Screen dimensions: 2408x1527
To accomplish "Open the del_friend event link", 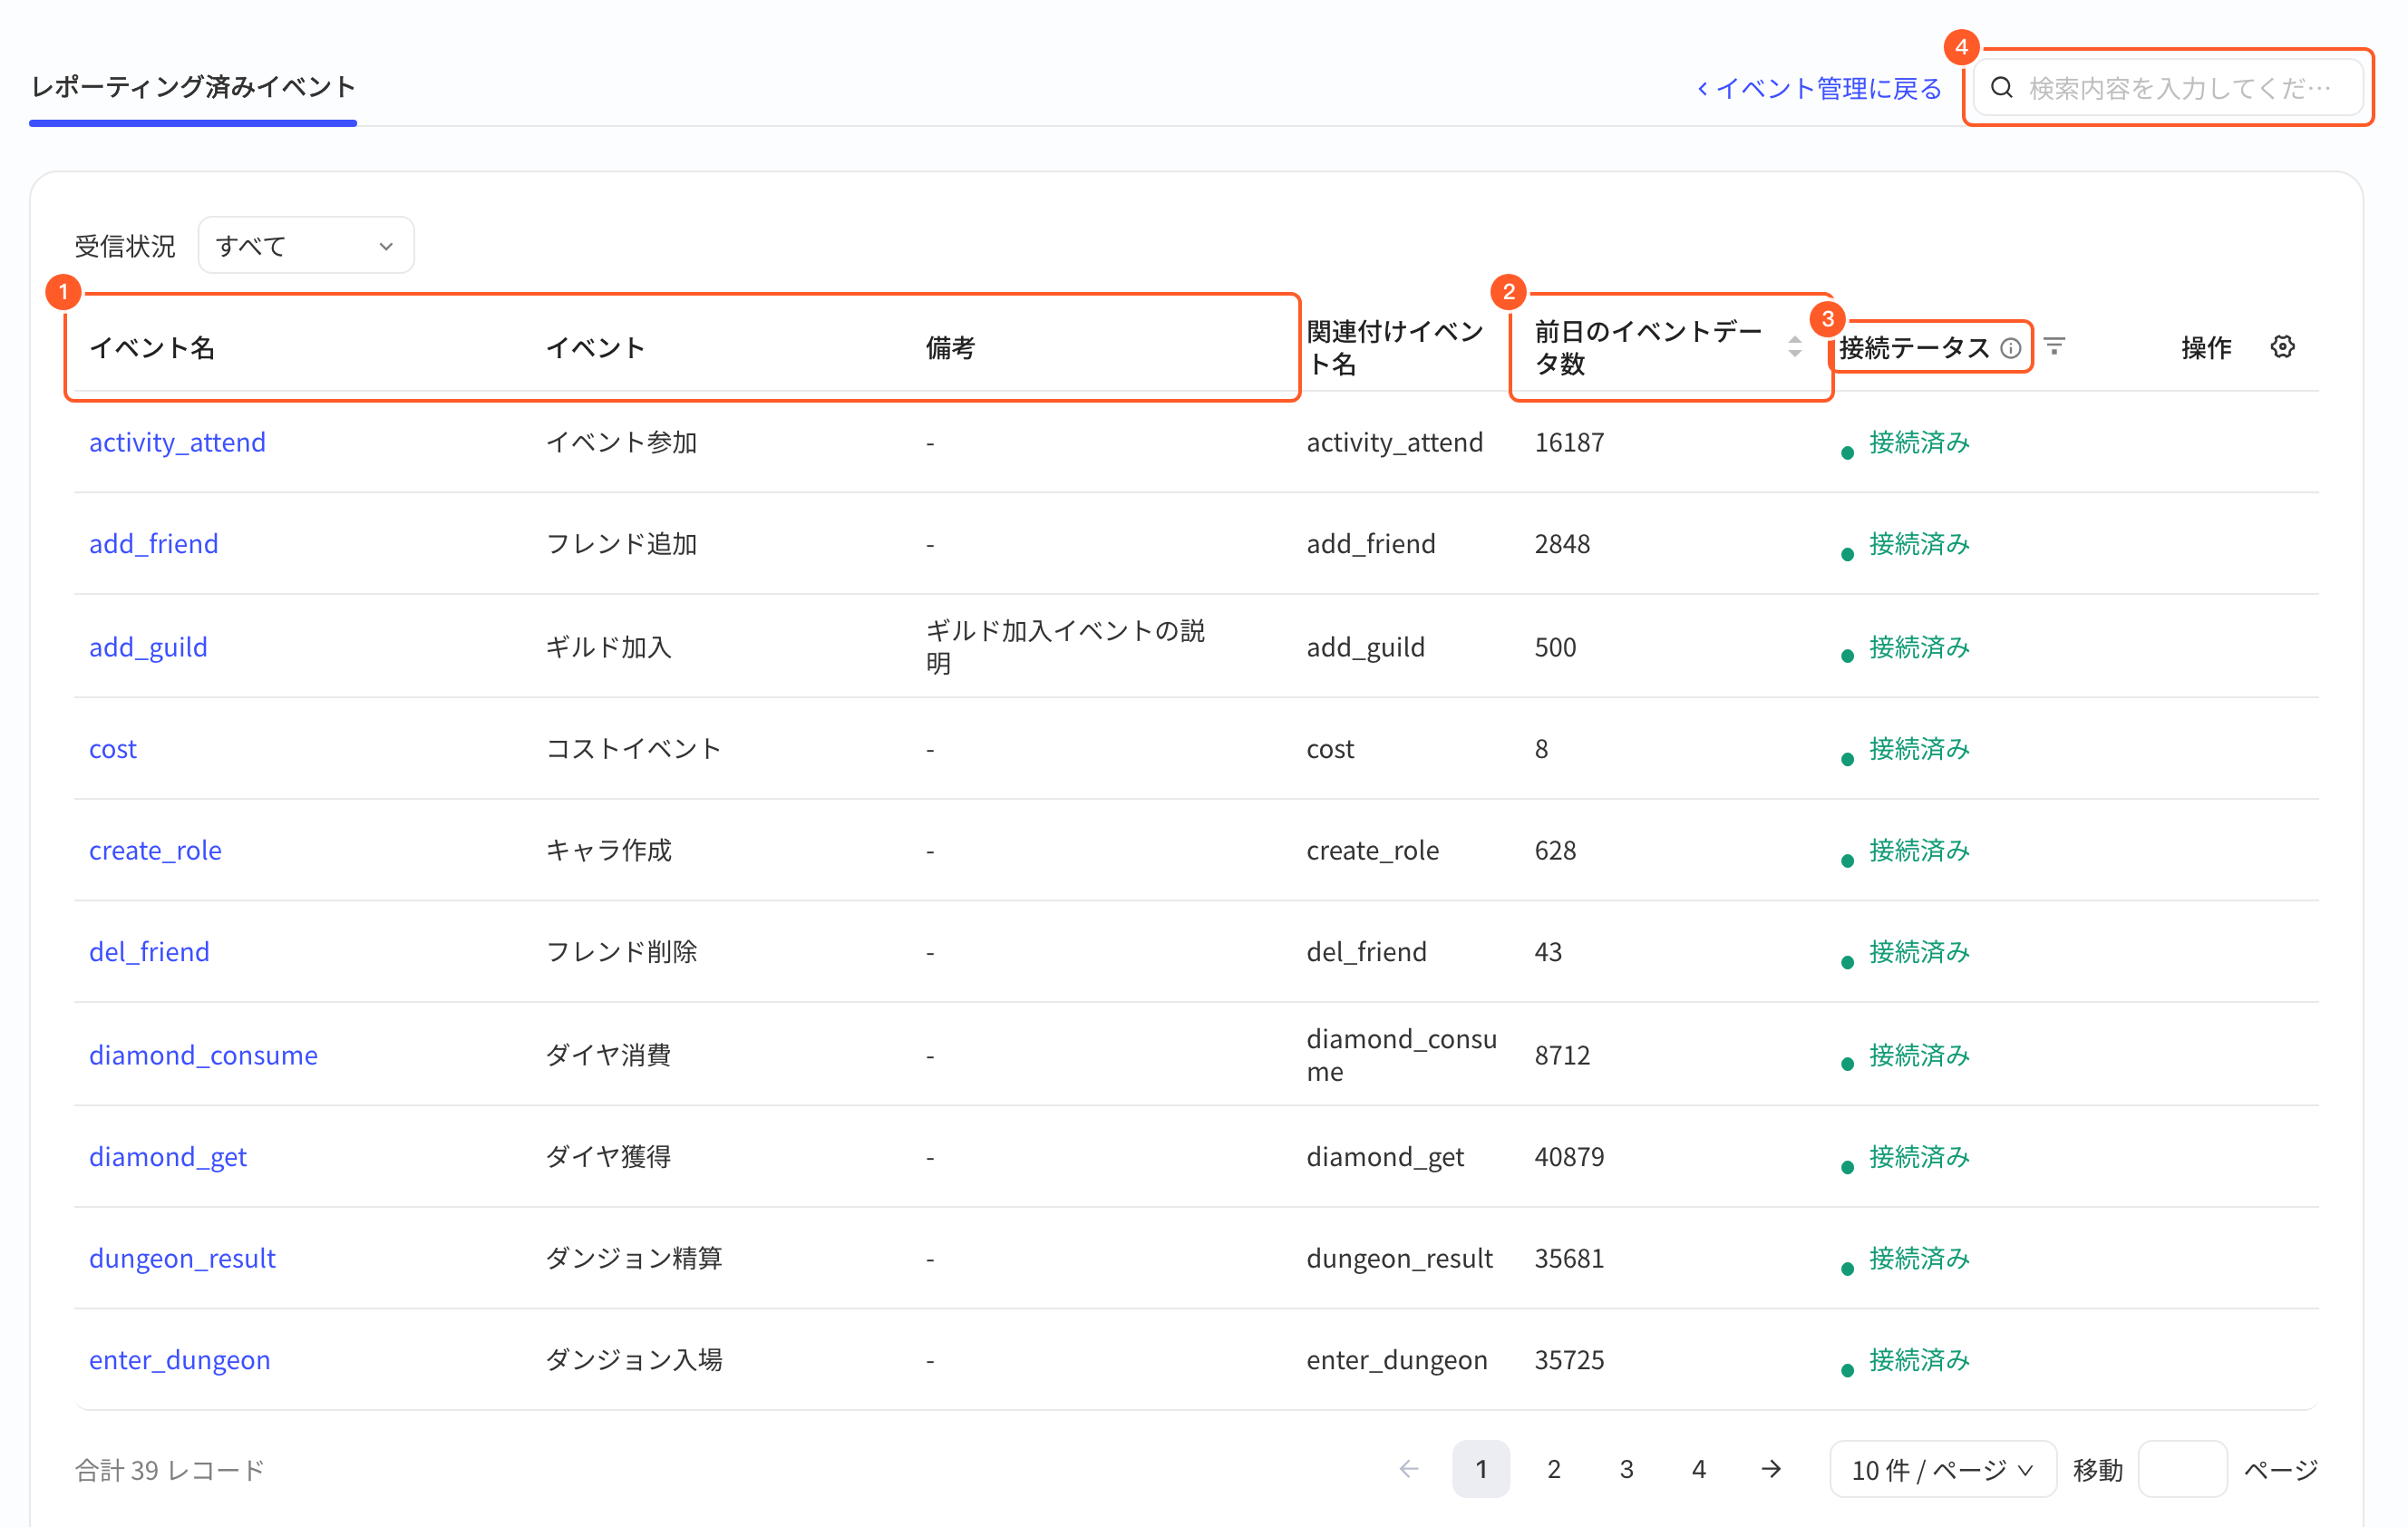I will coord(149,951).
